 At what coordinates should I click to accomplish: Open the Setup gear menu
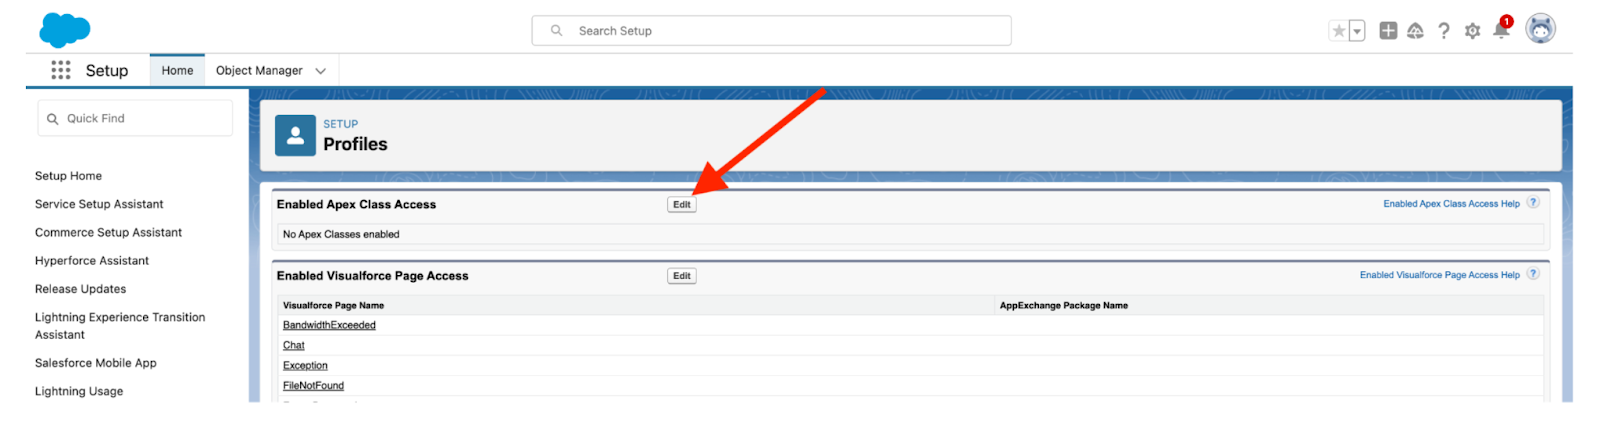click(1472, 31)
